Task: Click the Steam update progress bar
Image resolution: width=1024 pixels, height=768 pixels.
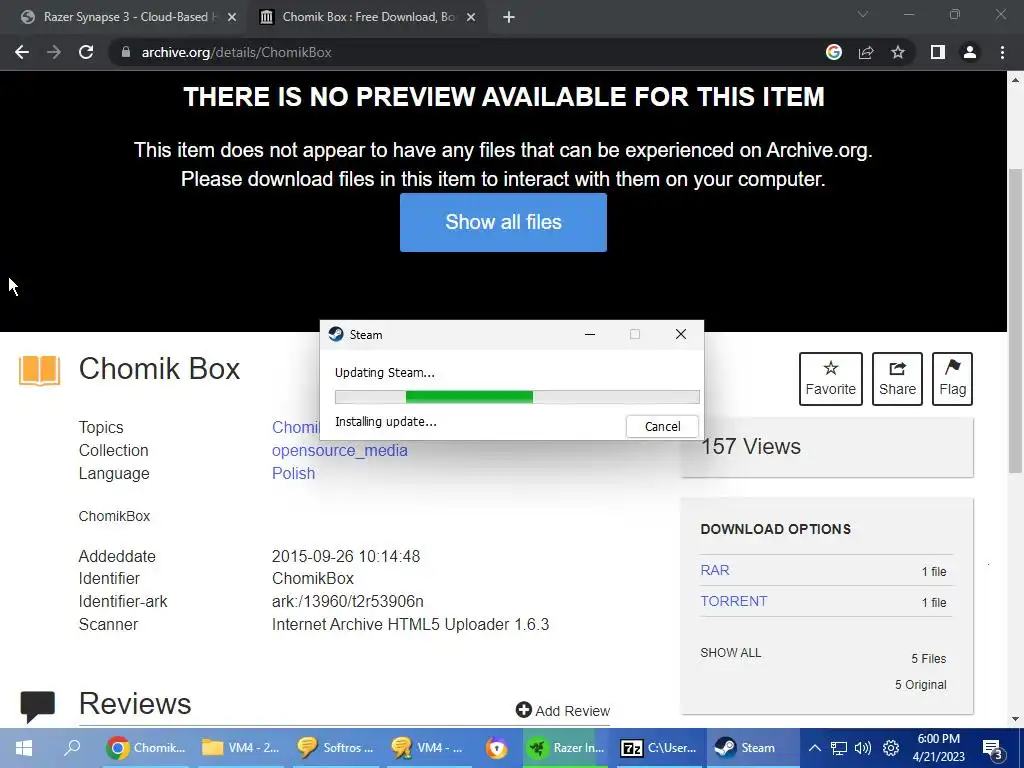Action: (517, 396)
